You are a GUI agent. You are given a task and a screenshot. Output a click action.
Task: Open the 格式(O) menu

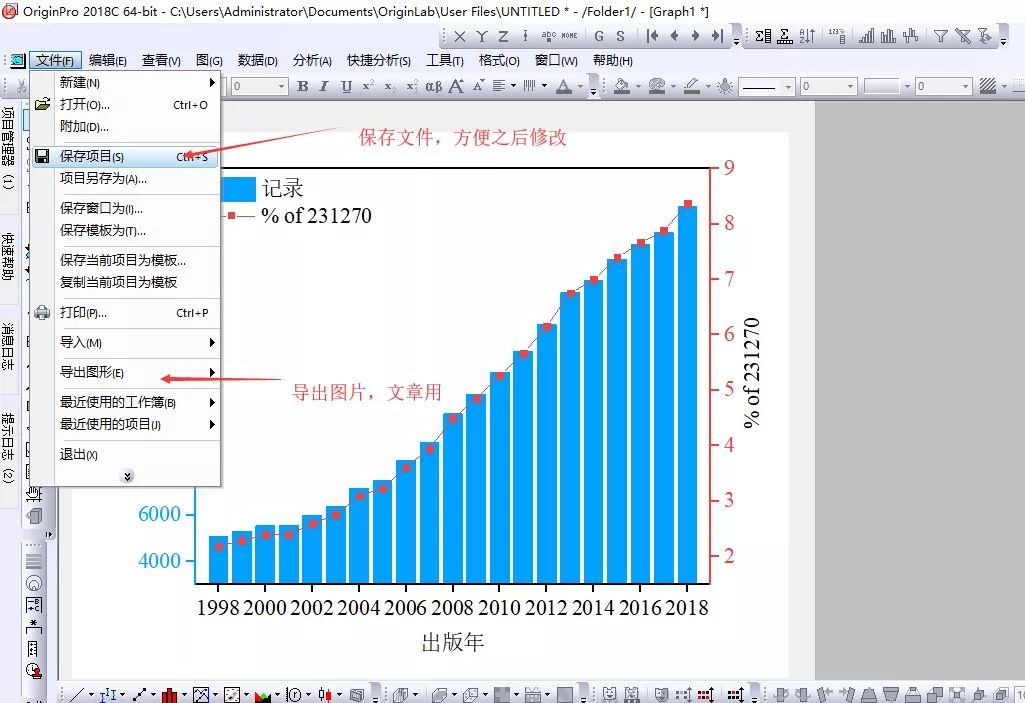[x=499, y=61]
